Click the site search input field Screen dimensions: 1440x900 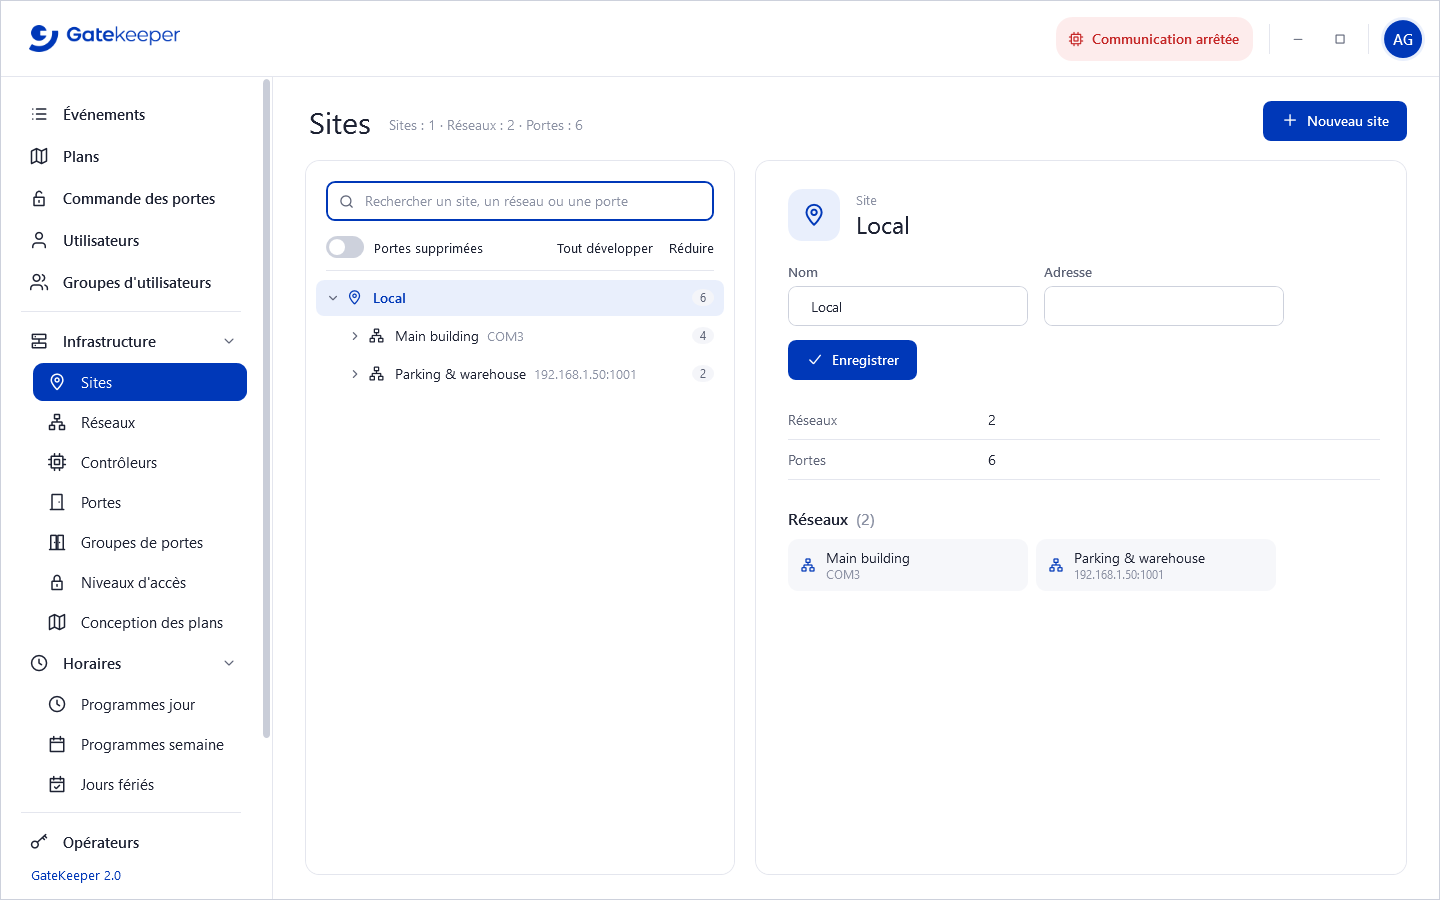(x=520, y=201)
